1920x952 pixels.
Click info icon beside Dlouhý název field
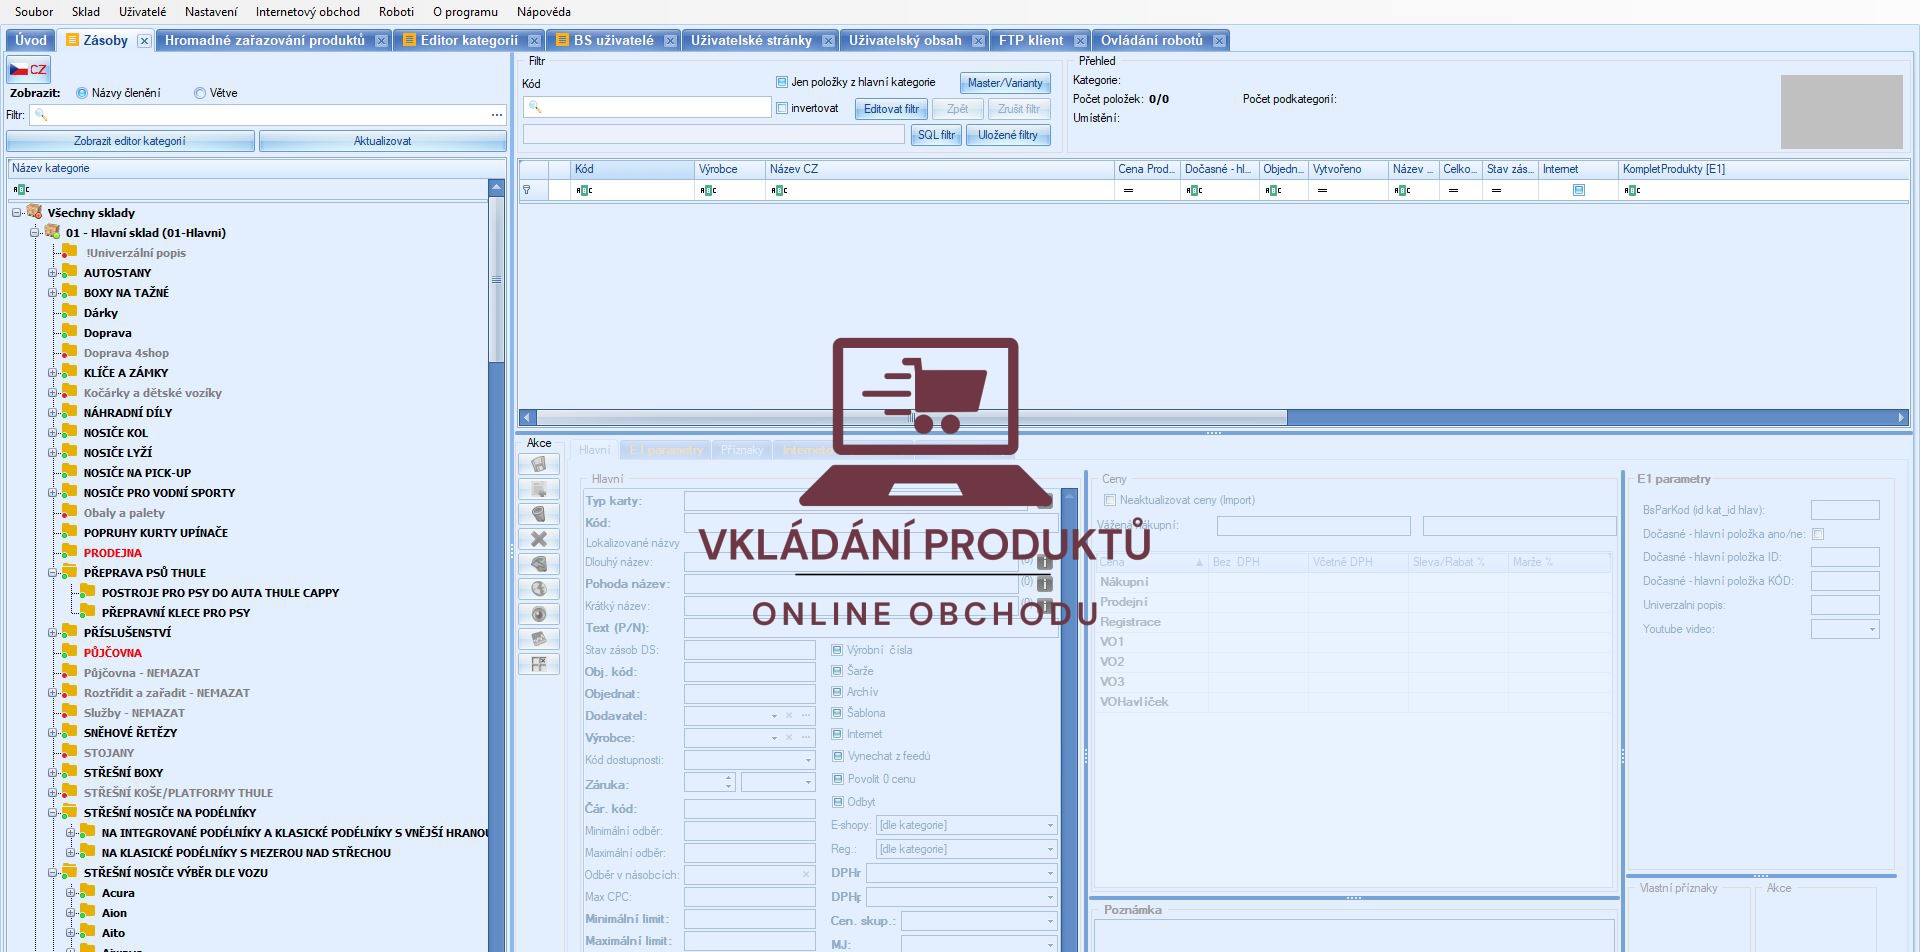coord(1044,562)
